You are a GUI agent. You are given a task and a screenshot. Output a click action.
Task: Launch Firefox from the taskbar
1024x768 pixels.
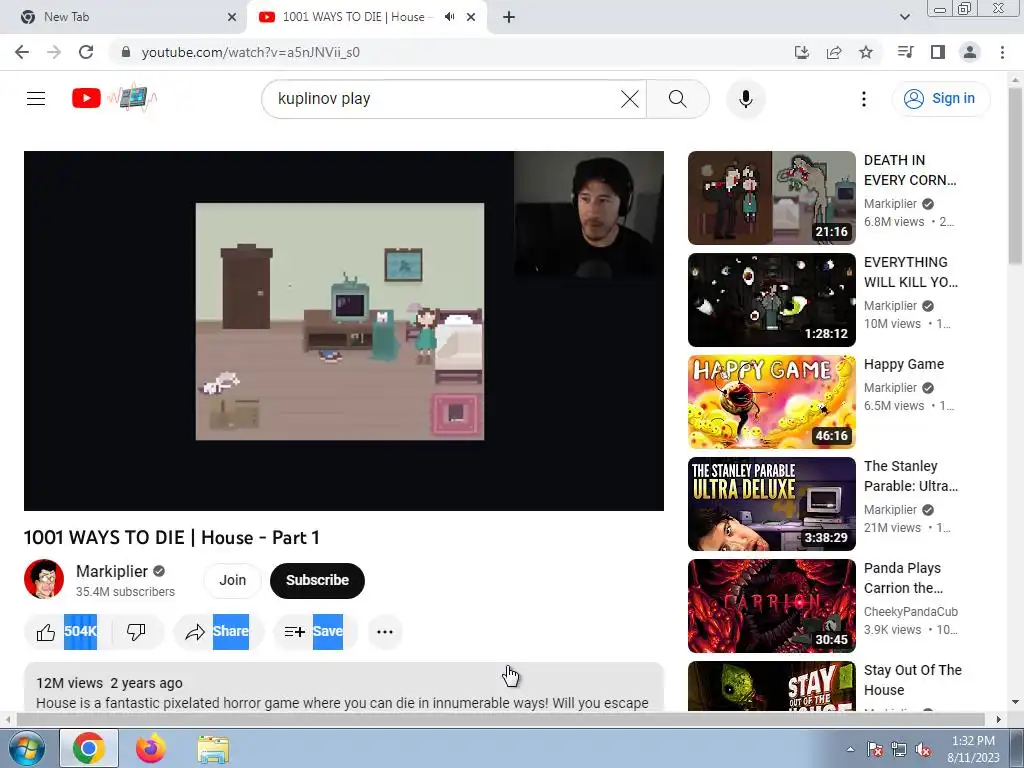pyautogui.click(x=151, y=748)
